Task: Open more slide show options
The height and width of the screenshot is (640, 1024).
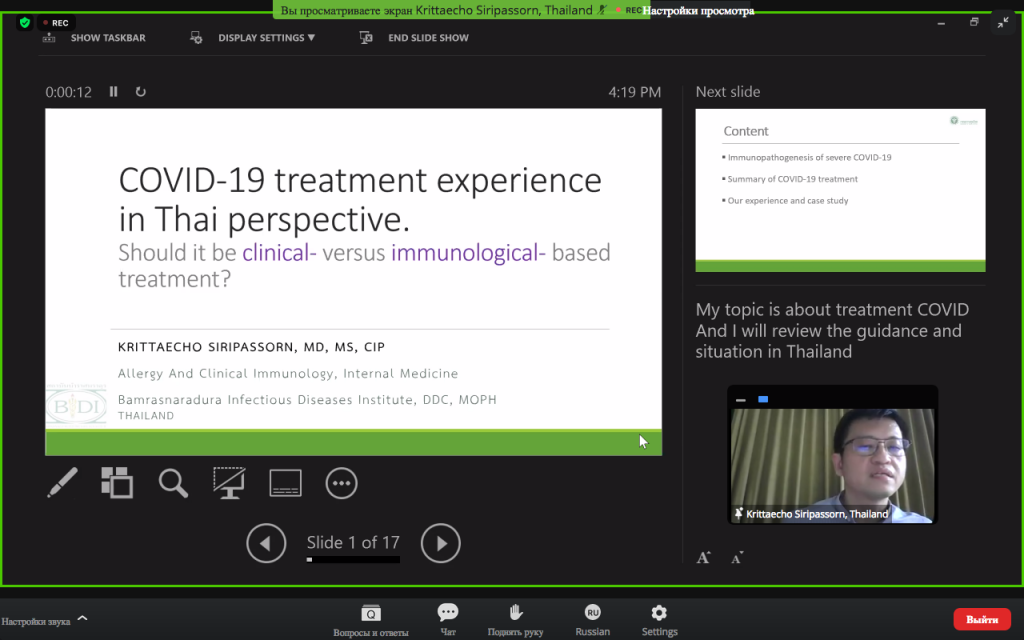Action: (342, 483)
